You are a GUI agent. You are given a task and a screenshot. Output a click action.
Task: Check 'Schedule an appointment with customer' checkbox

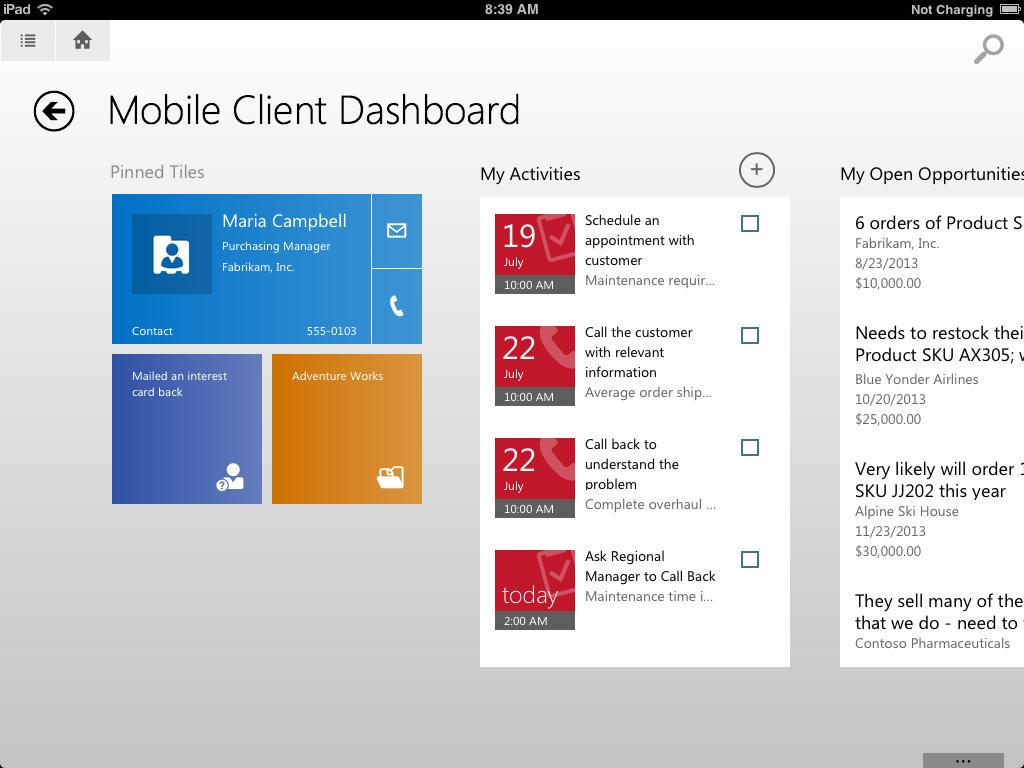749,224
